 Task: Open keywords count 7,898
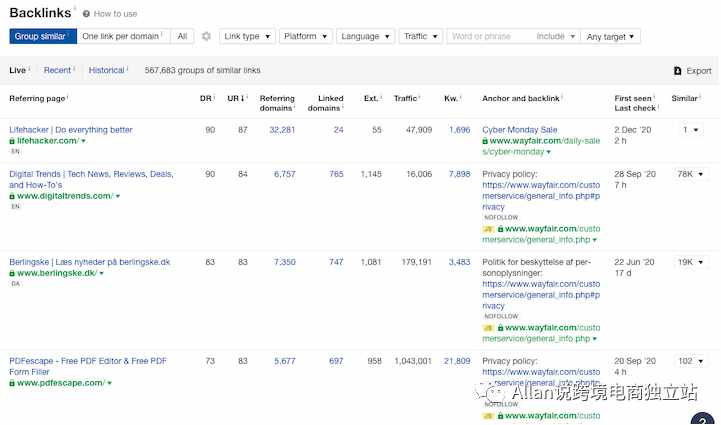tap(459, 174)
